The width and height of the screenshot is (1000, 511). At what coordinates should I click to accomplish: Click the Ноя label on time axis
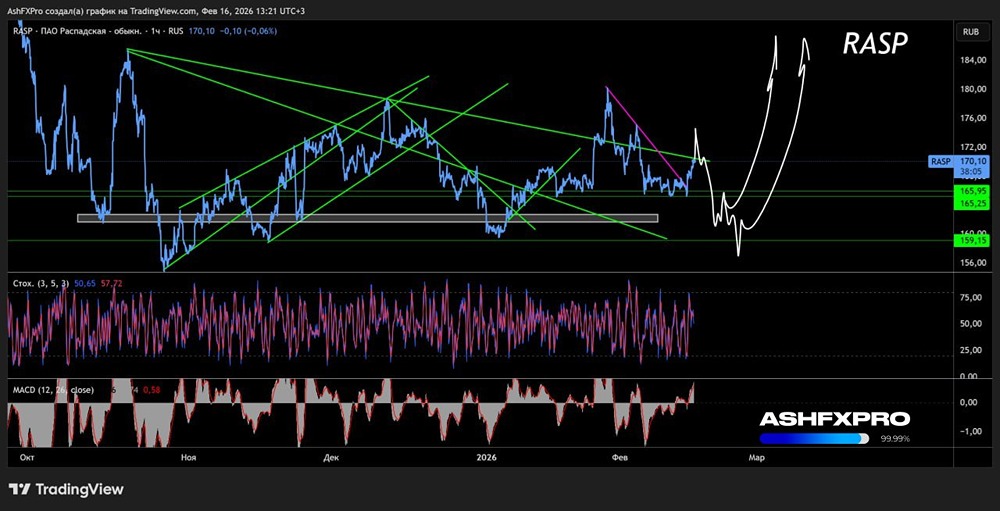(188, 457)
